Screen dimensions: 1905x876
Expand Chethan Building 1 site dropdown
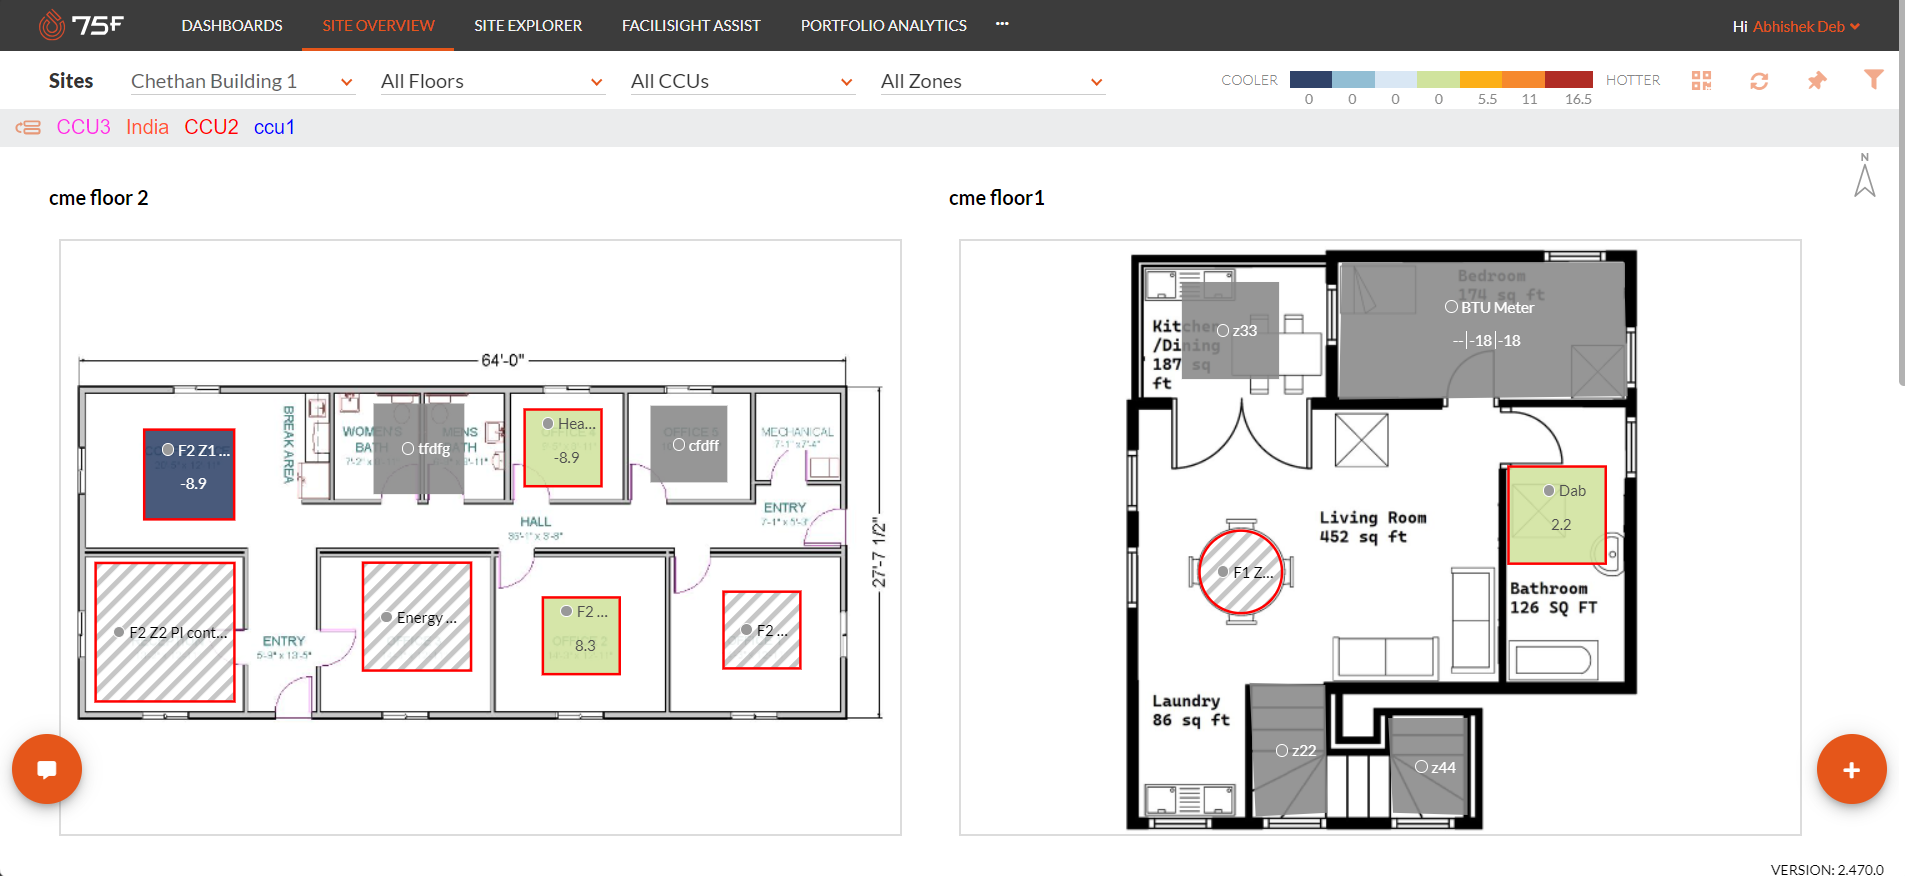(243, 81)
